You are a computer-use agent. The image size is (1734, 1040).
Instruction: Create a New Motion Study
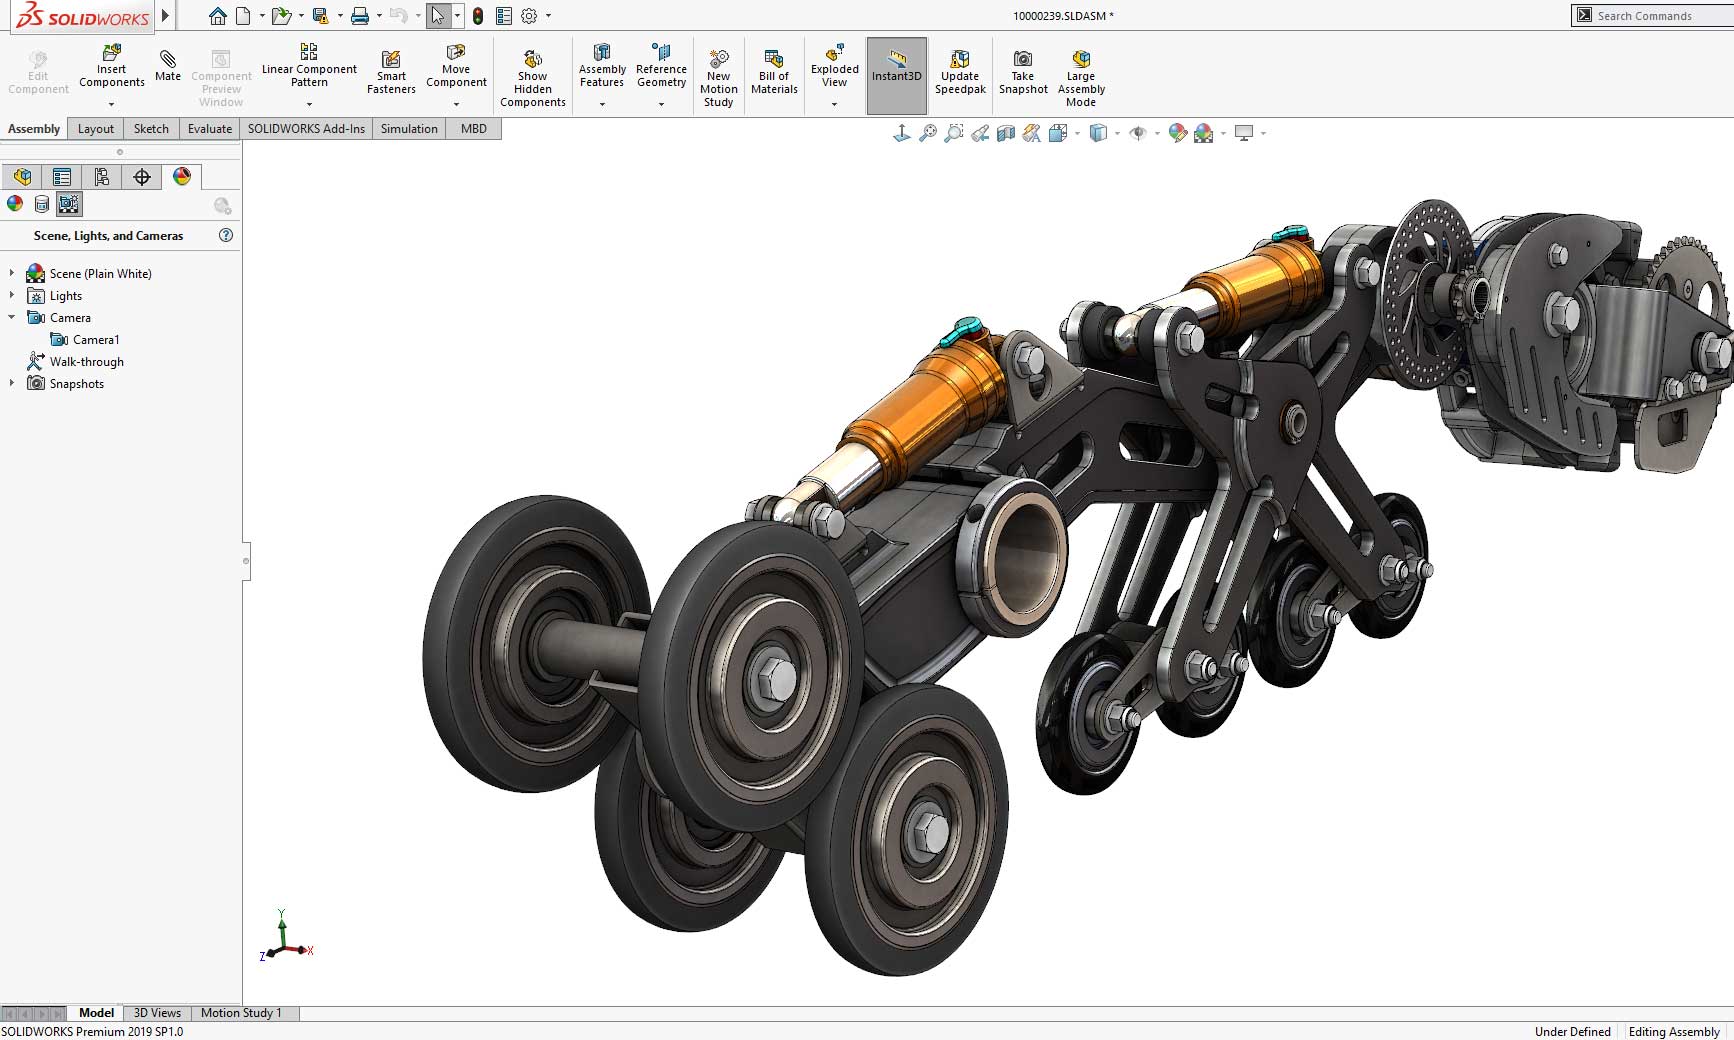[718, 73]
